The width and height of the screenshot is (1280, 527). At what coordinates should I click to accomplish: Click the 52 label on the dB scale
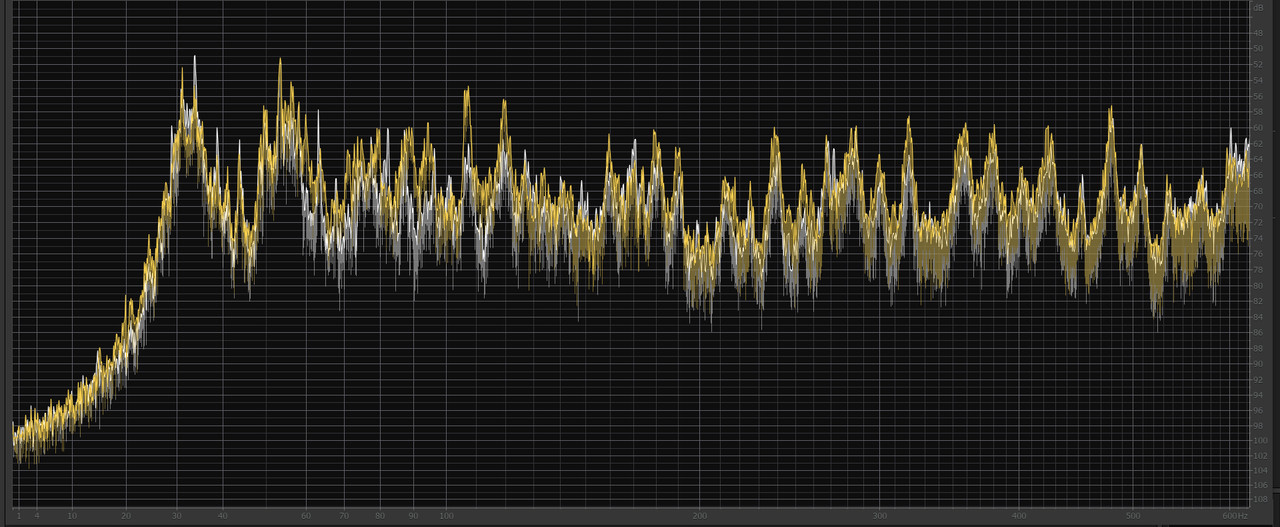pos(1257,64)
